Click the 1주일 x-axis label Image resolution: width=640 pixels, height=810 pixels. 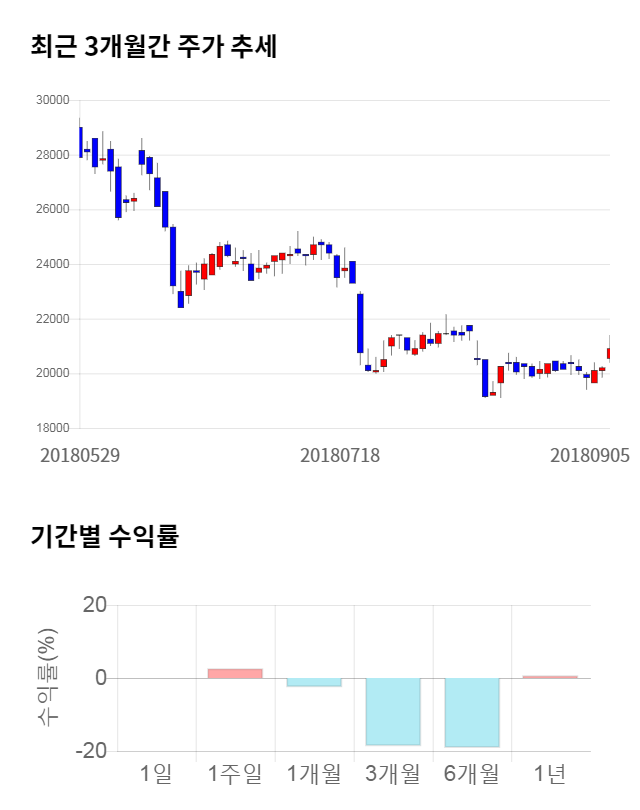pyautogui.click(x=235, y=773)
